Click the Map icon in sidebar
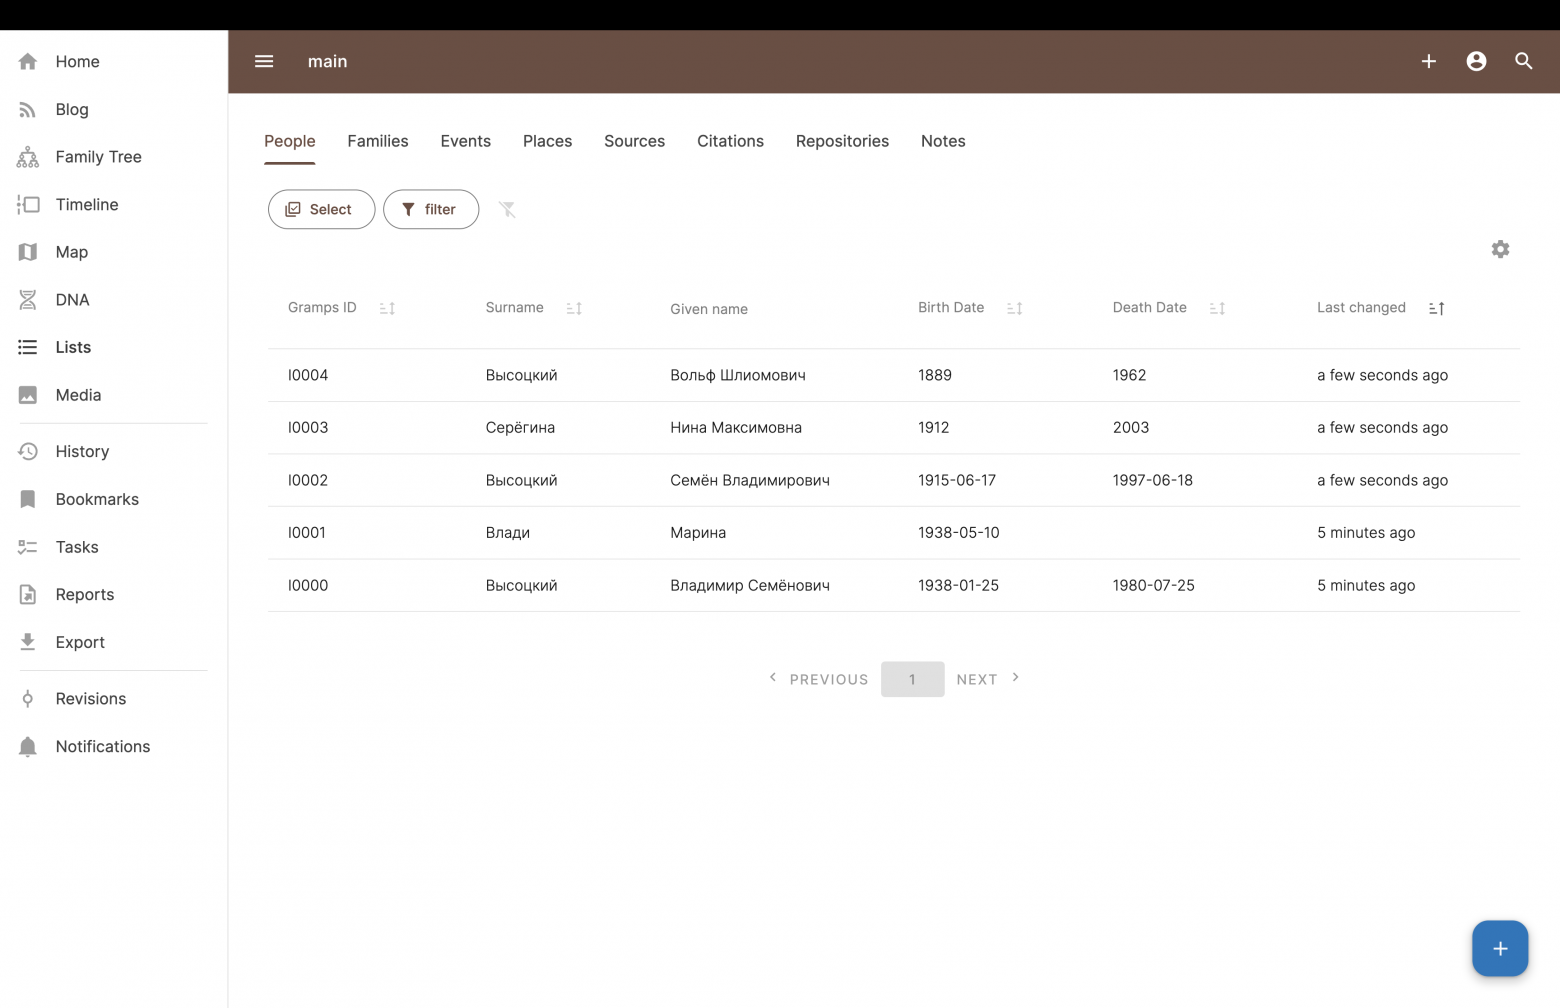Viewport: 1560px width, 1008px height. (28, 252)
